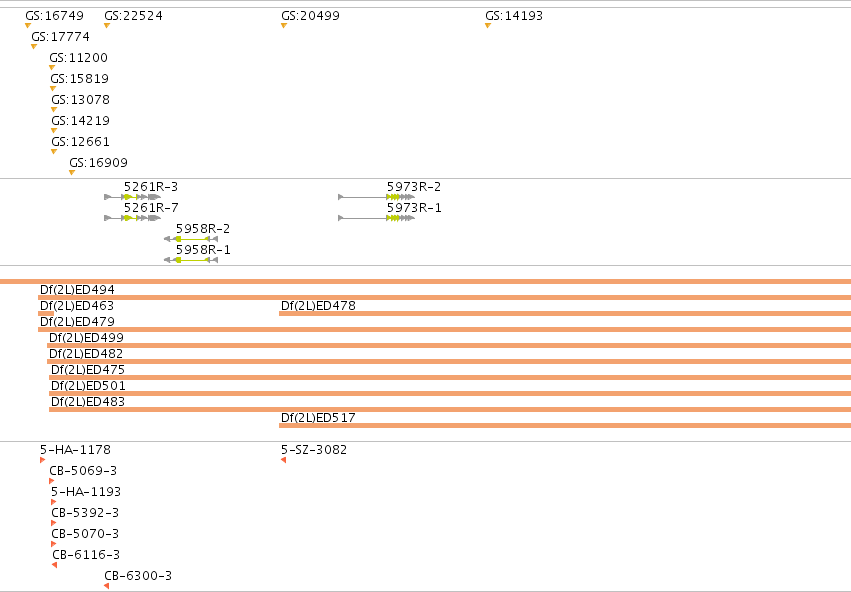The image size is (851, 592).
Task: Click the GS:16749 insertion marker label
Action: point(54,16)
